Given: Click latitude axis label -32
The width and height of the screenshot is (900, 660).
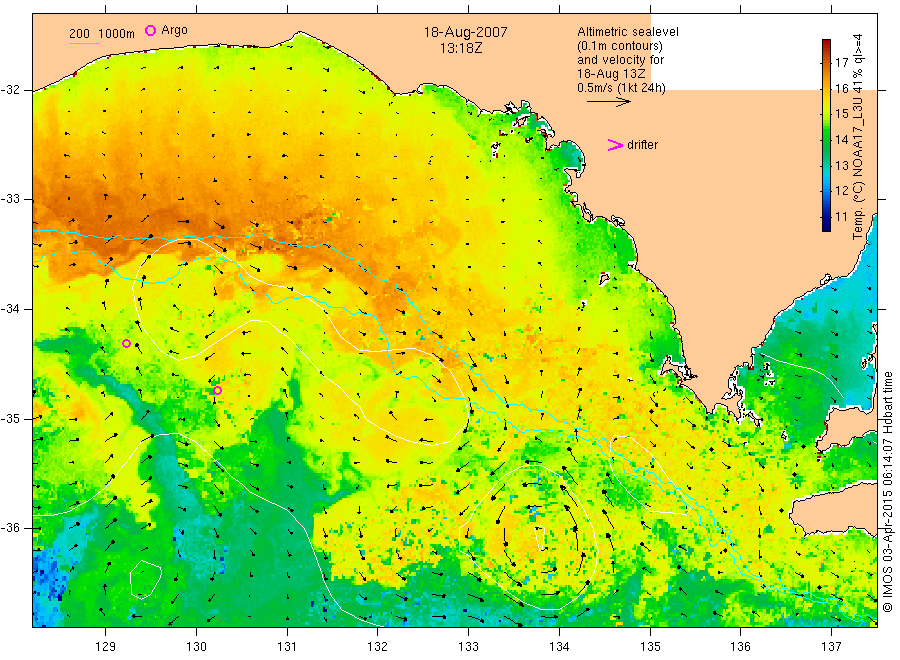Looking at the screenshot, I should [10, 90].
